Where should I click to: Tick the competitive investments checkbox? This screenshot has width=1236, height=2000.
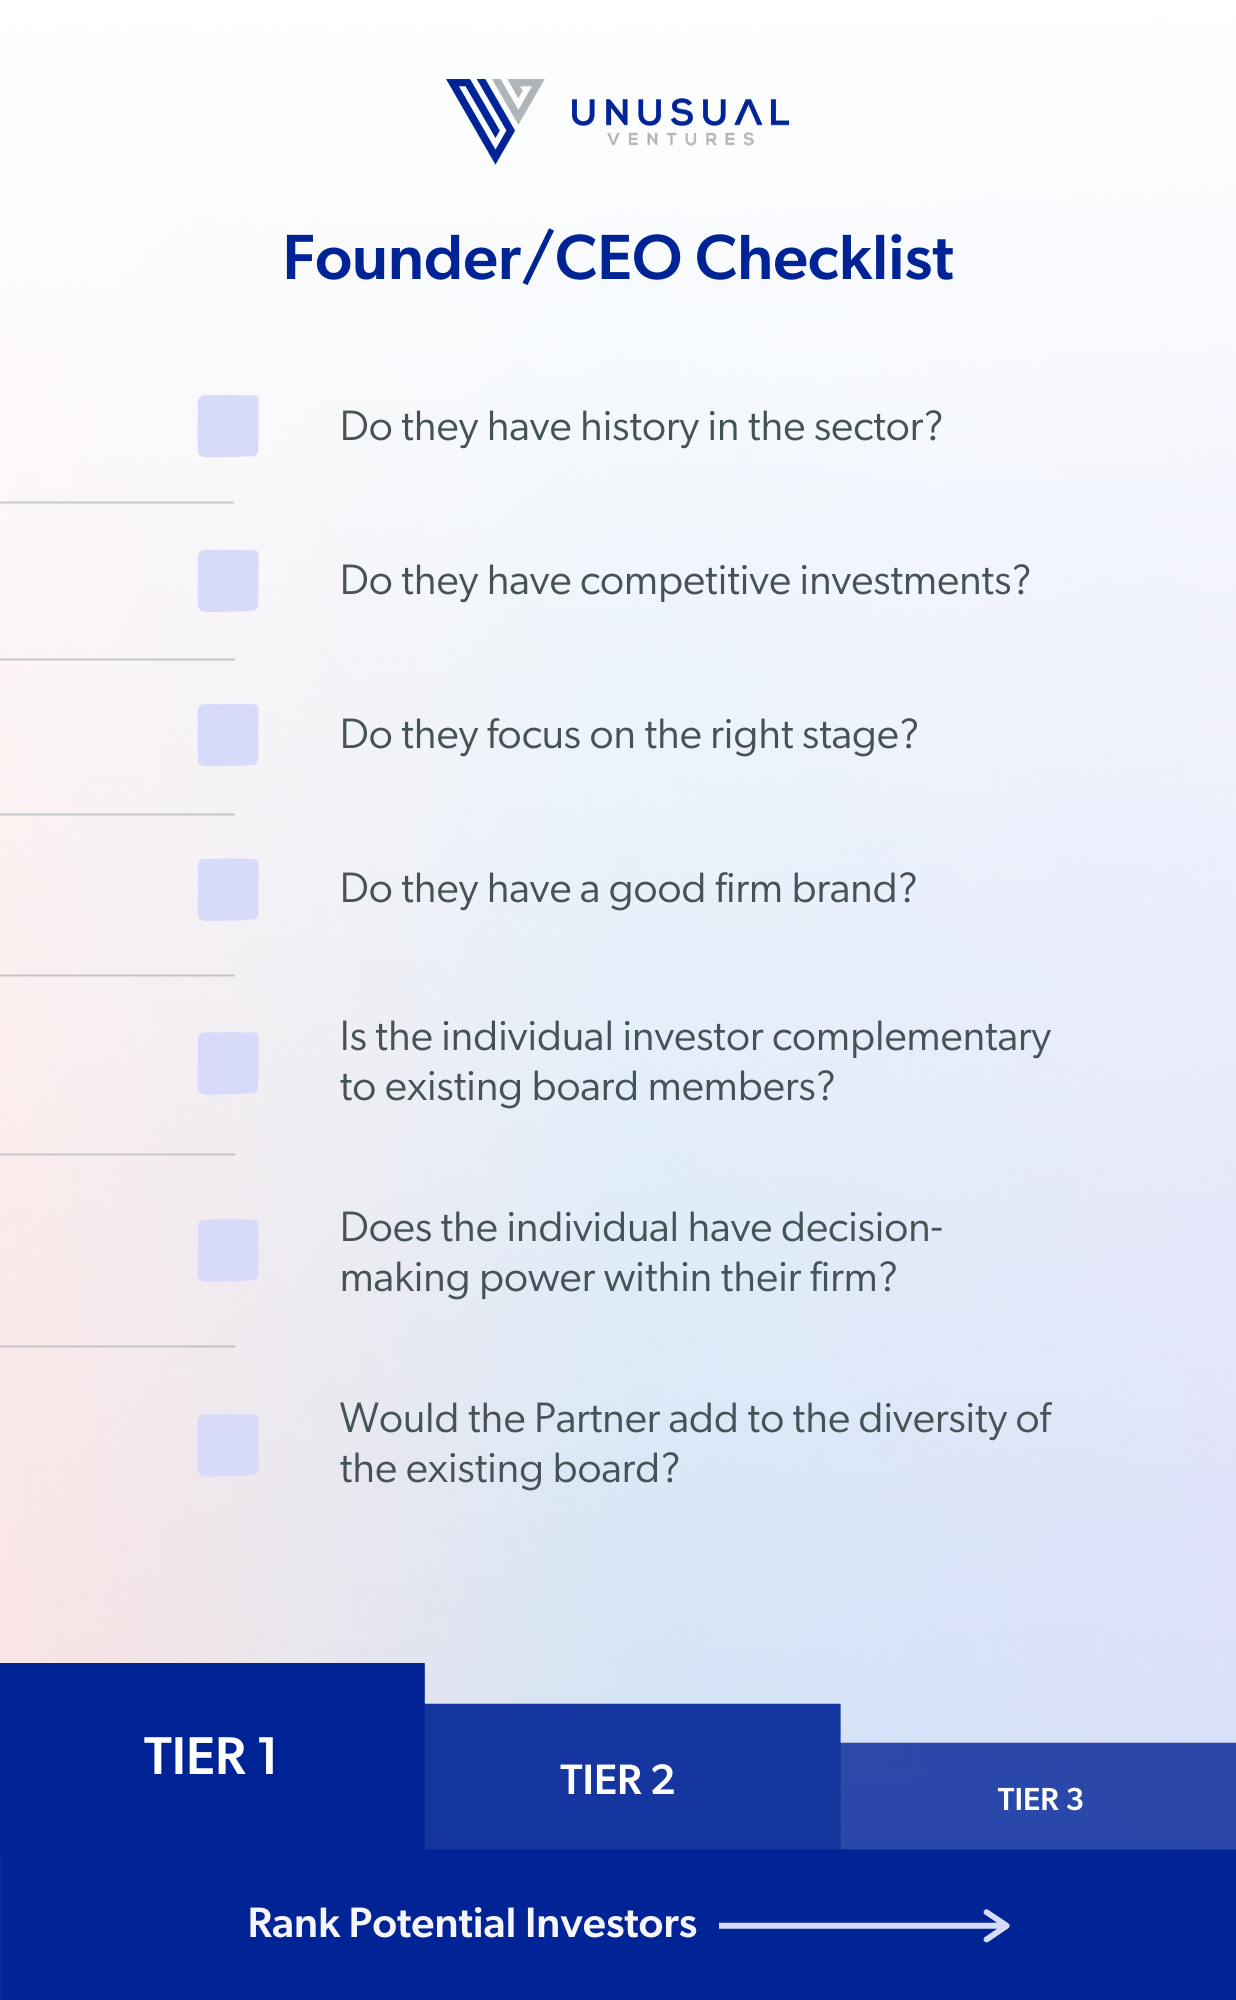(x=228, y=580)
